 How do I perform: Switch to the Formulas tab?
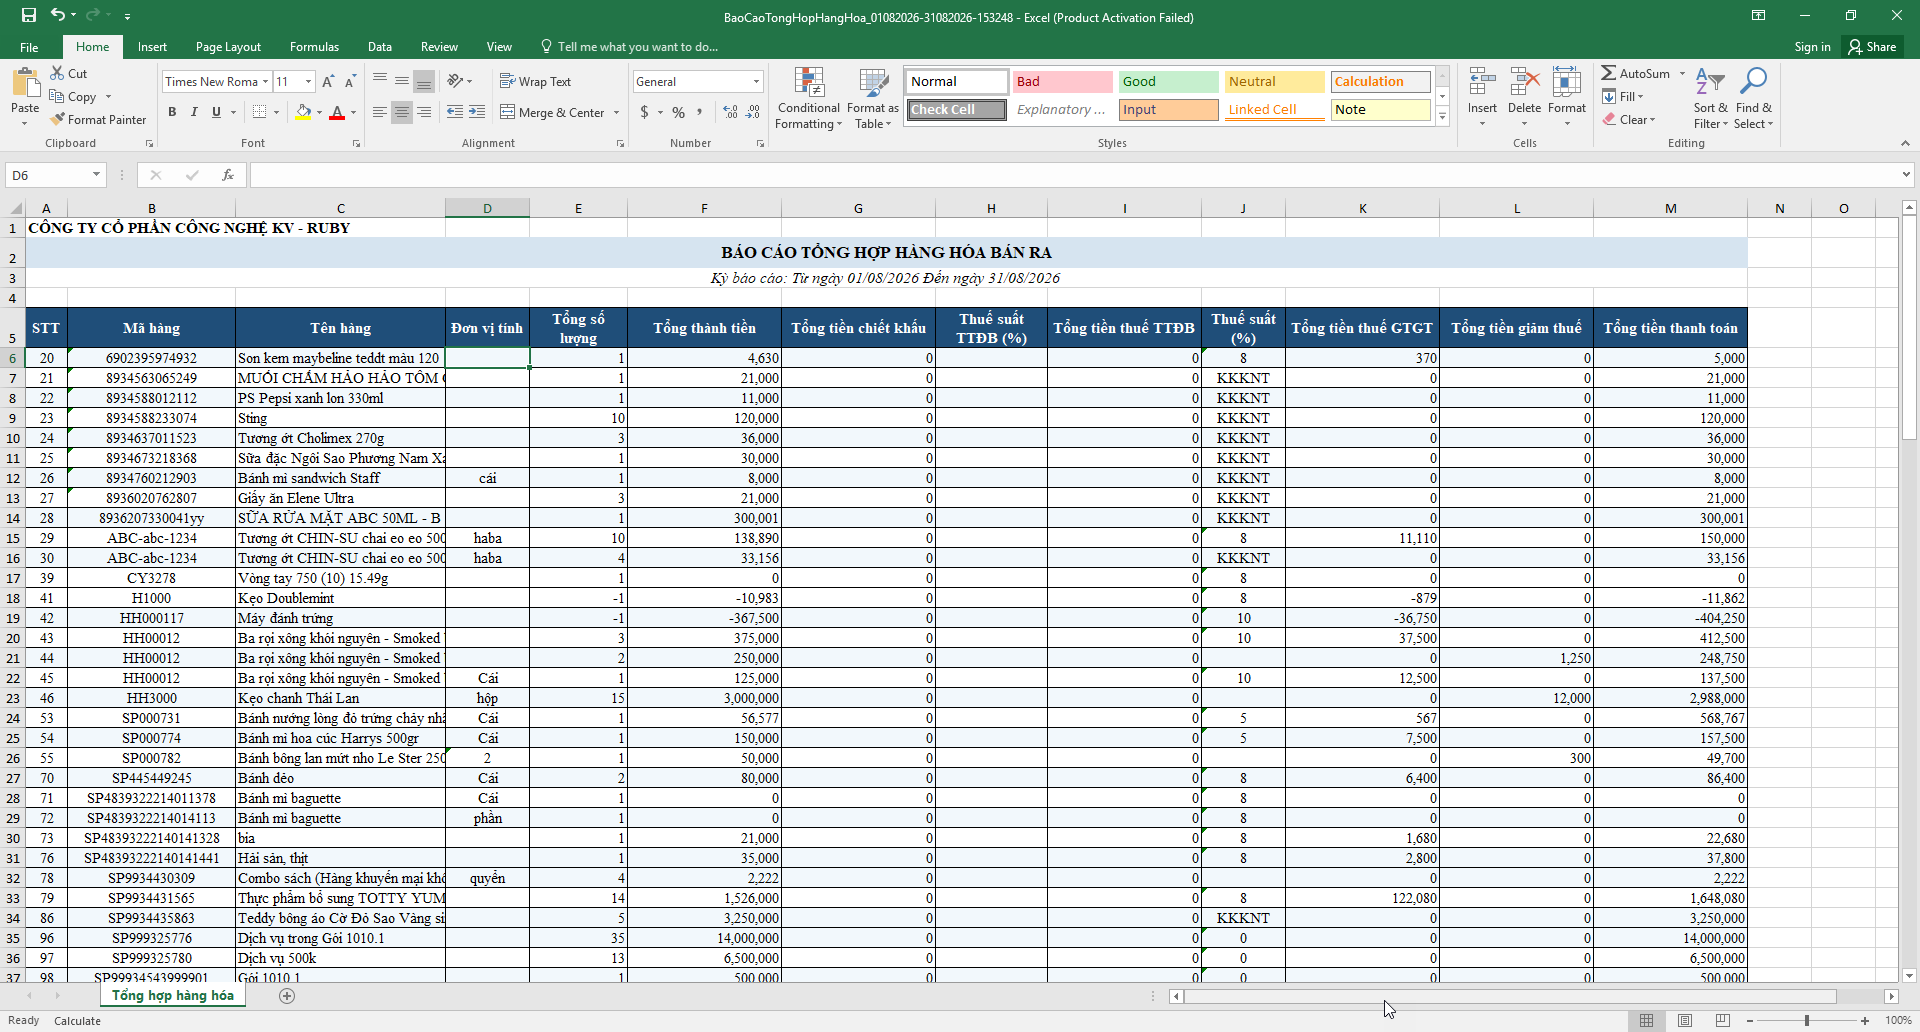314,47
